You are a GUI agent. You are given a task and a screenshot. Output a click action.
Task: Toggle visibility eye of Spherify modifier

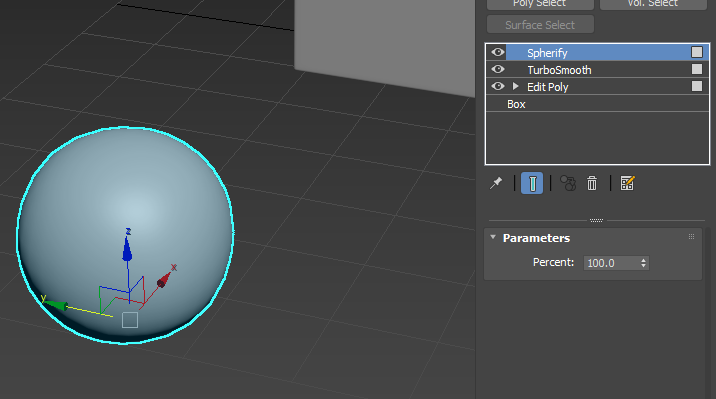pos(498,52)
